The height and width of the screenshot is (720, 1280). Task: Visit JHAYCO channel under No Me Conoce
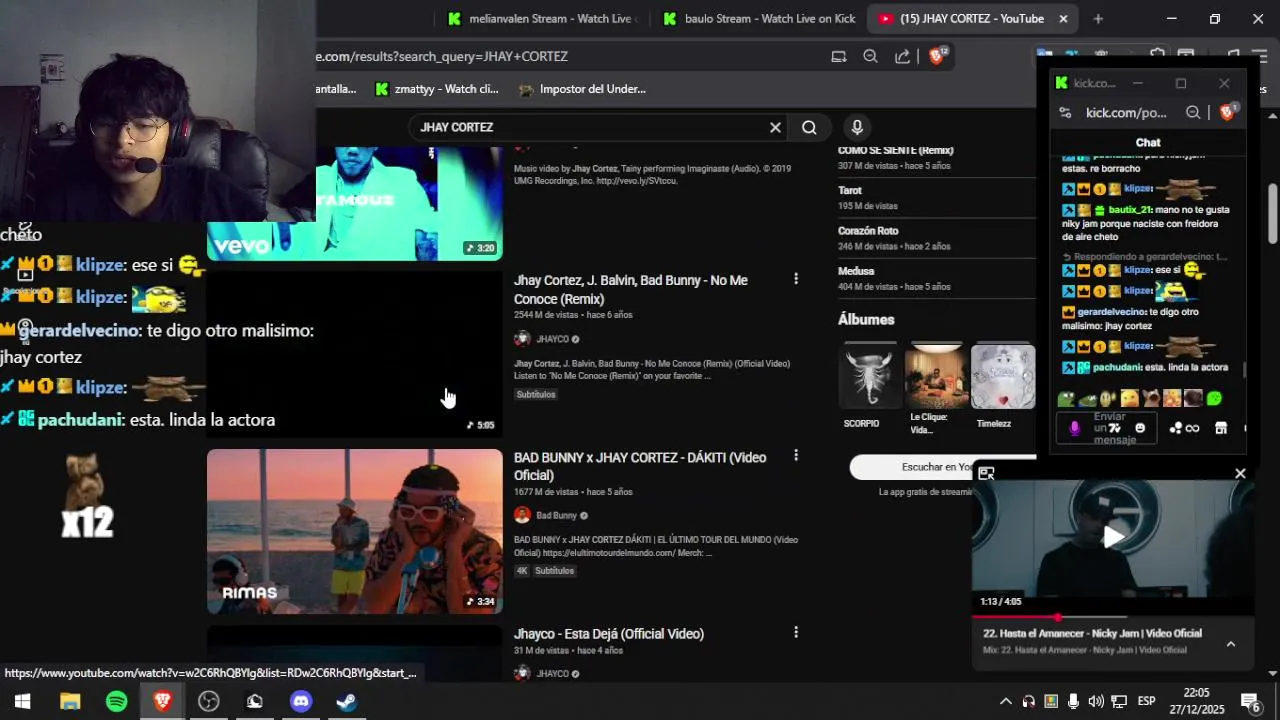pos(552,339)
